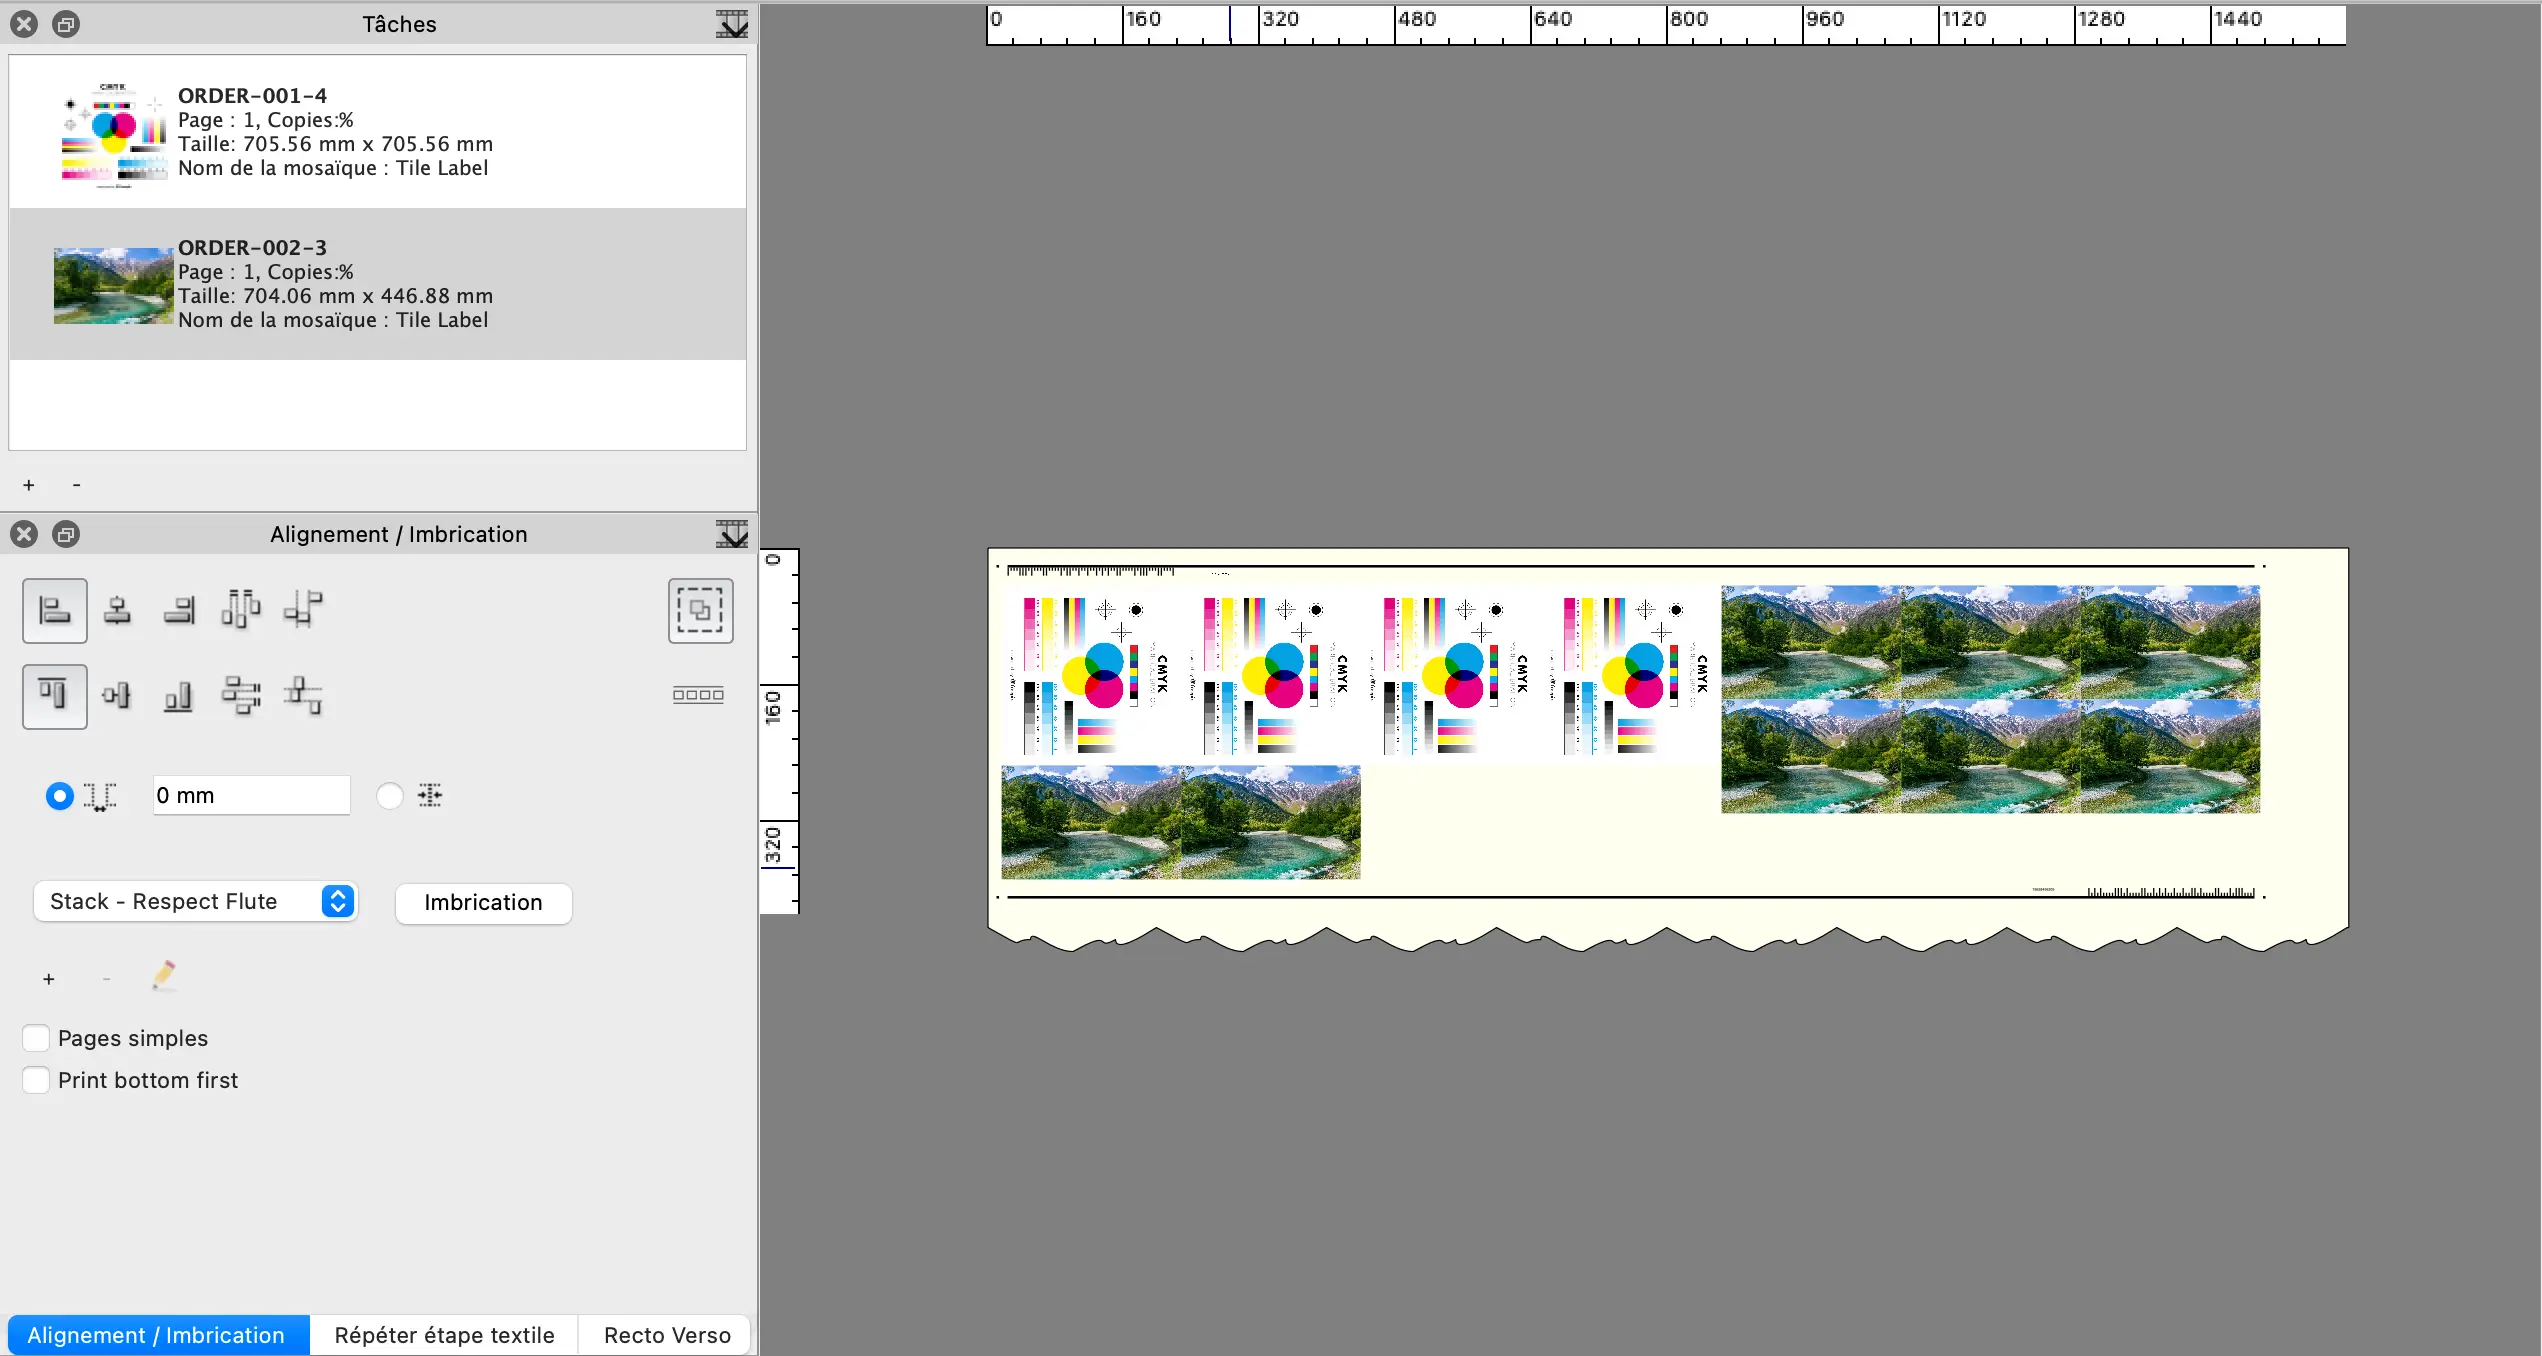2542x1356 pixels.
Task: Click the vertical stagger alignment icon
Action: 303,695
